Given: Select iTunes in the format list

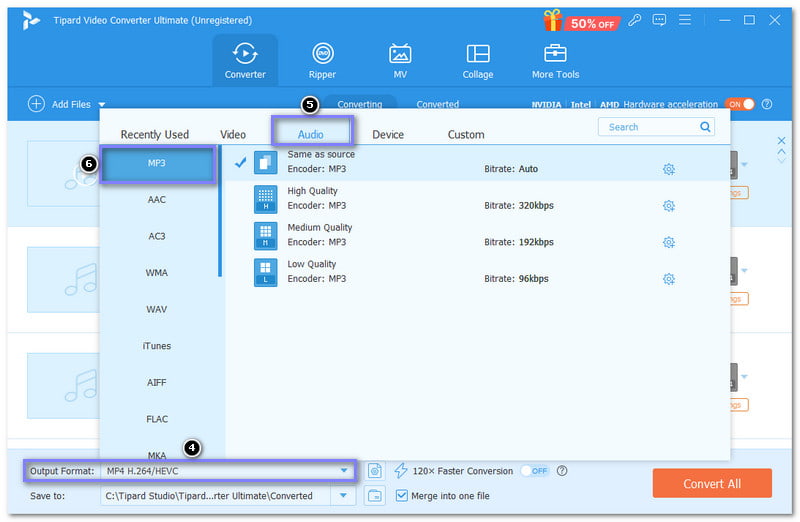Looking at the screenshot, I should (157, 346).
